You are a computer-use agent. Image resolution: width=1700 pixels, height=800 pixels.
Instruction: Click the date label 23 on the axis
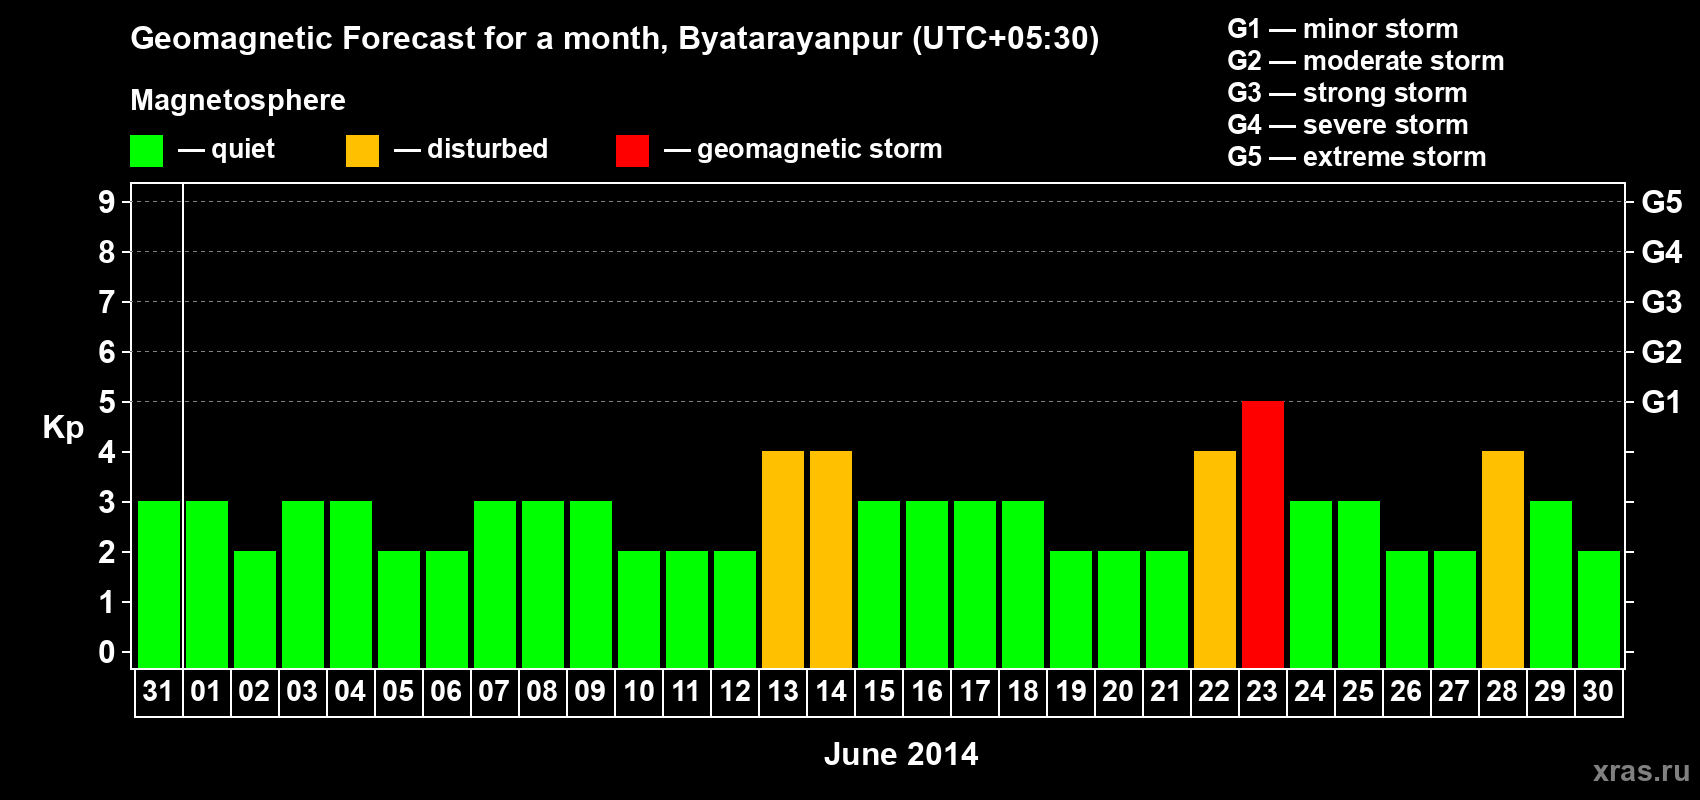(x=1262, y=691)
